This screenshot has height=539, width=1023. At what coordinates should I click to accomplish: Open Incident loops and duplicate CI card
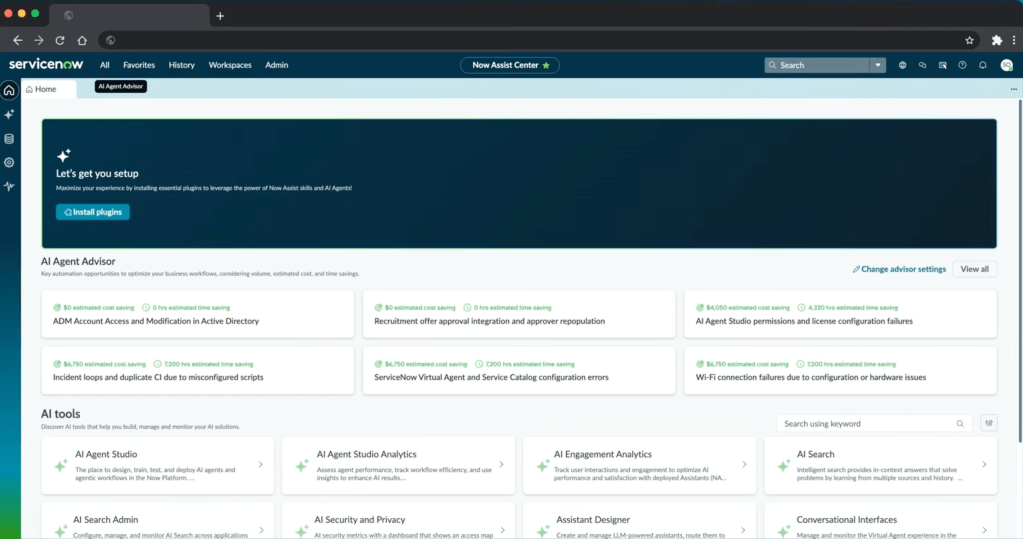pyautogui.click(x=198, y=371)
